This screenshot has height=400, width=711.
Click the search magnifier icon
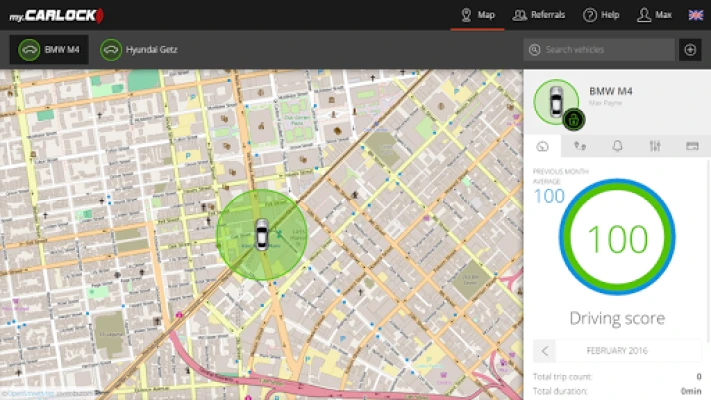pyautogui.click(x=535, y=49)
